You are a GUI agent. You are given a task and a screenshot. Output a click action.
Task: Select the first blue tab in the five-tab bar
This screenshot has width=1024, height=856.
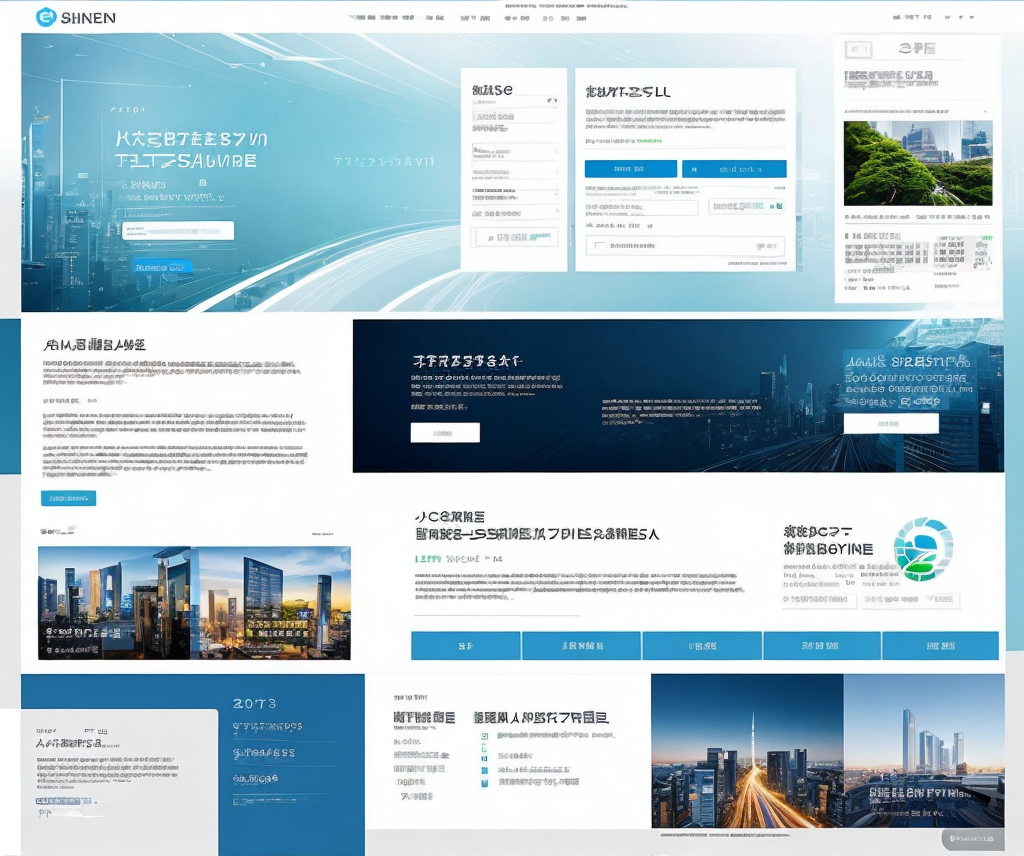click(x=465, y=646)
